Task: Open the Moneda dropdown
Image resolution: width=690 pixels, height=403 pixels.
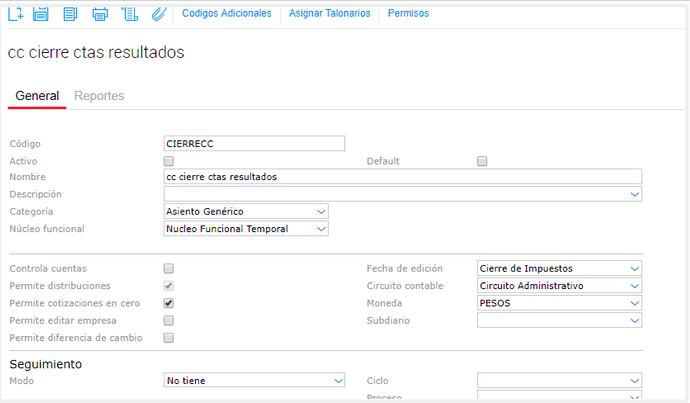Action: coord(559,303)
